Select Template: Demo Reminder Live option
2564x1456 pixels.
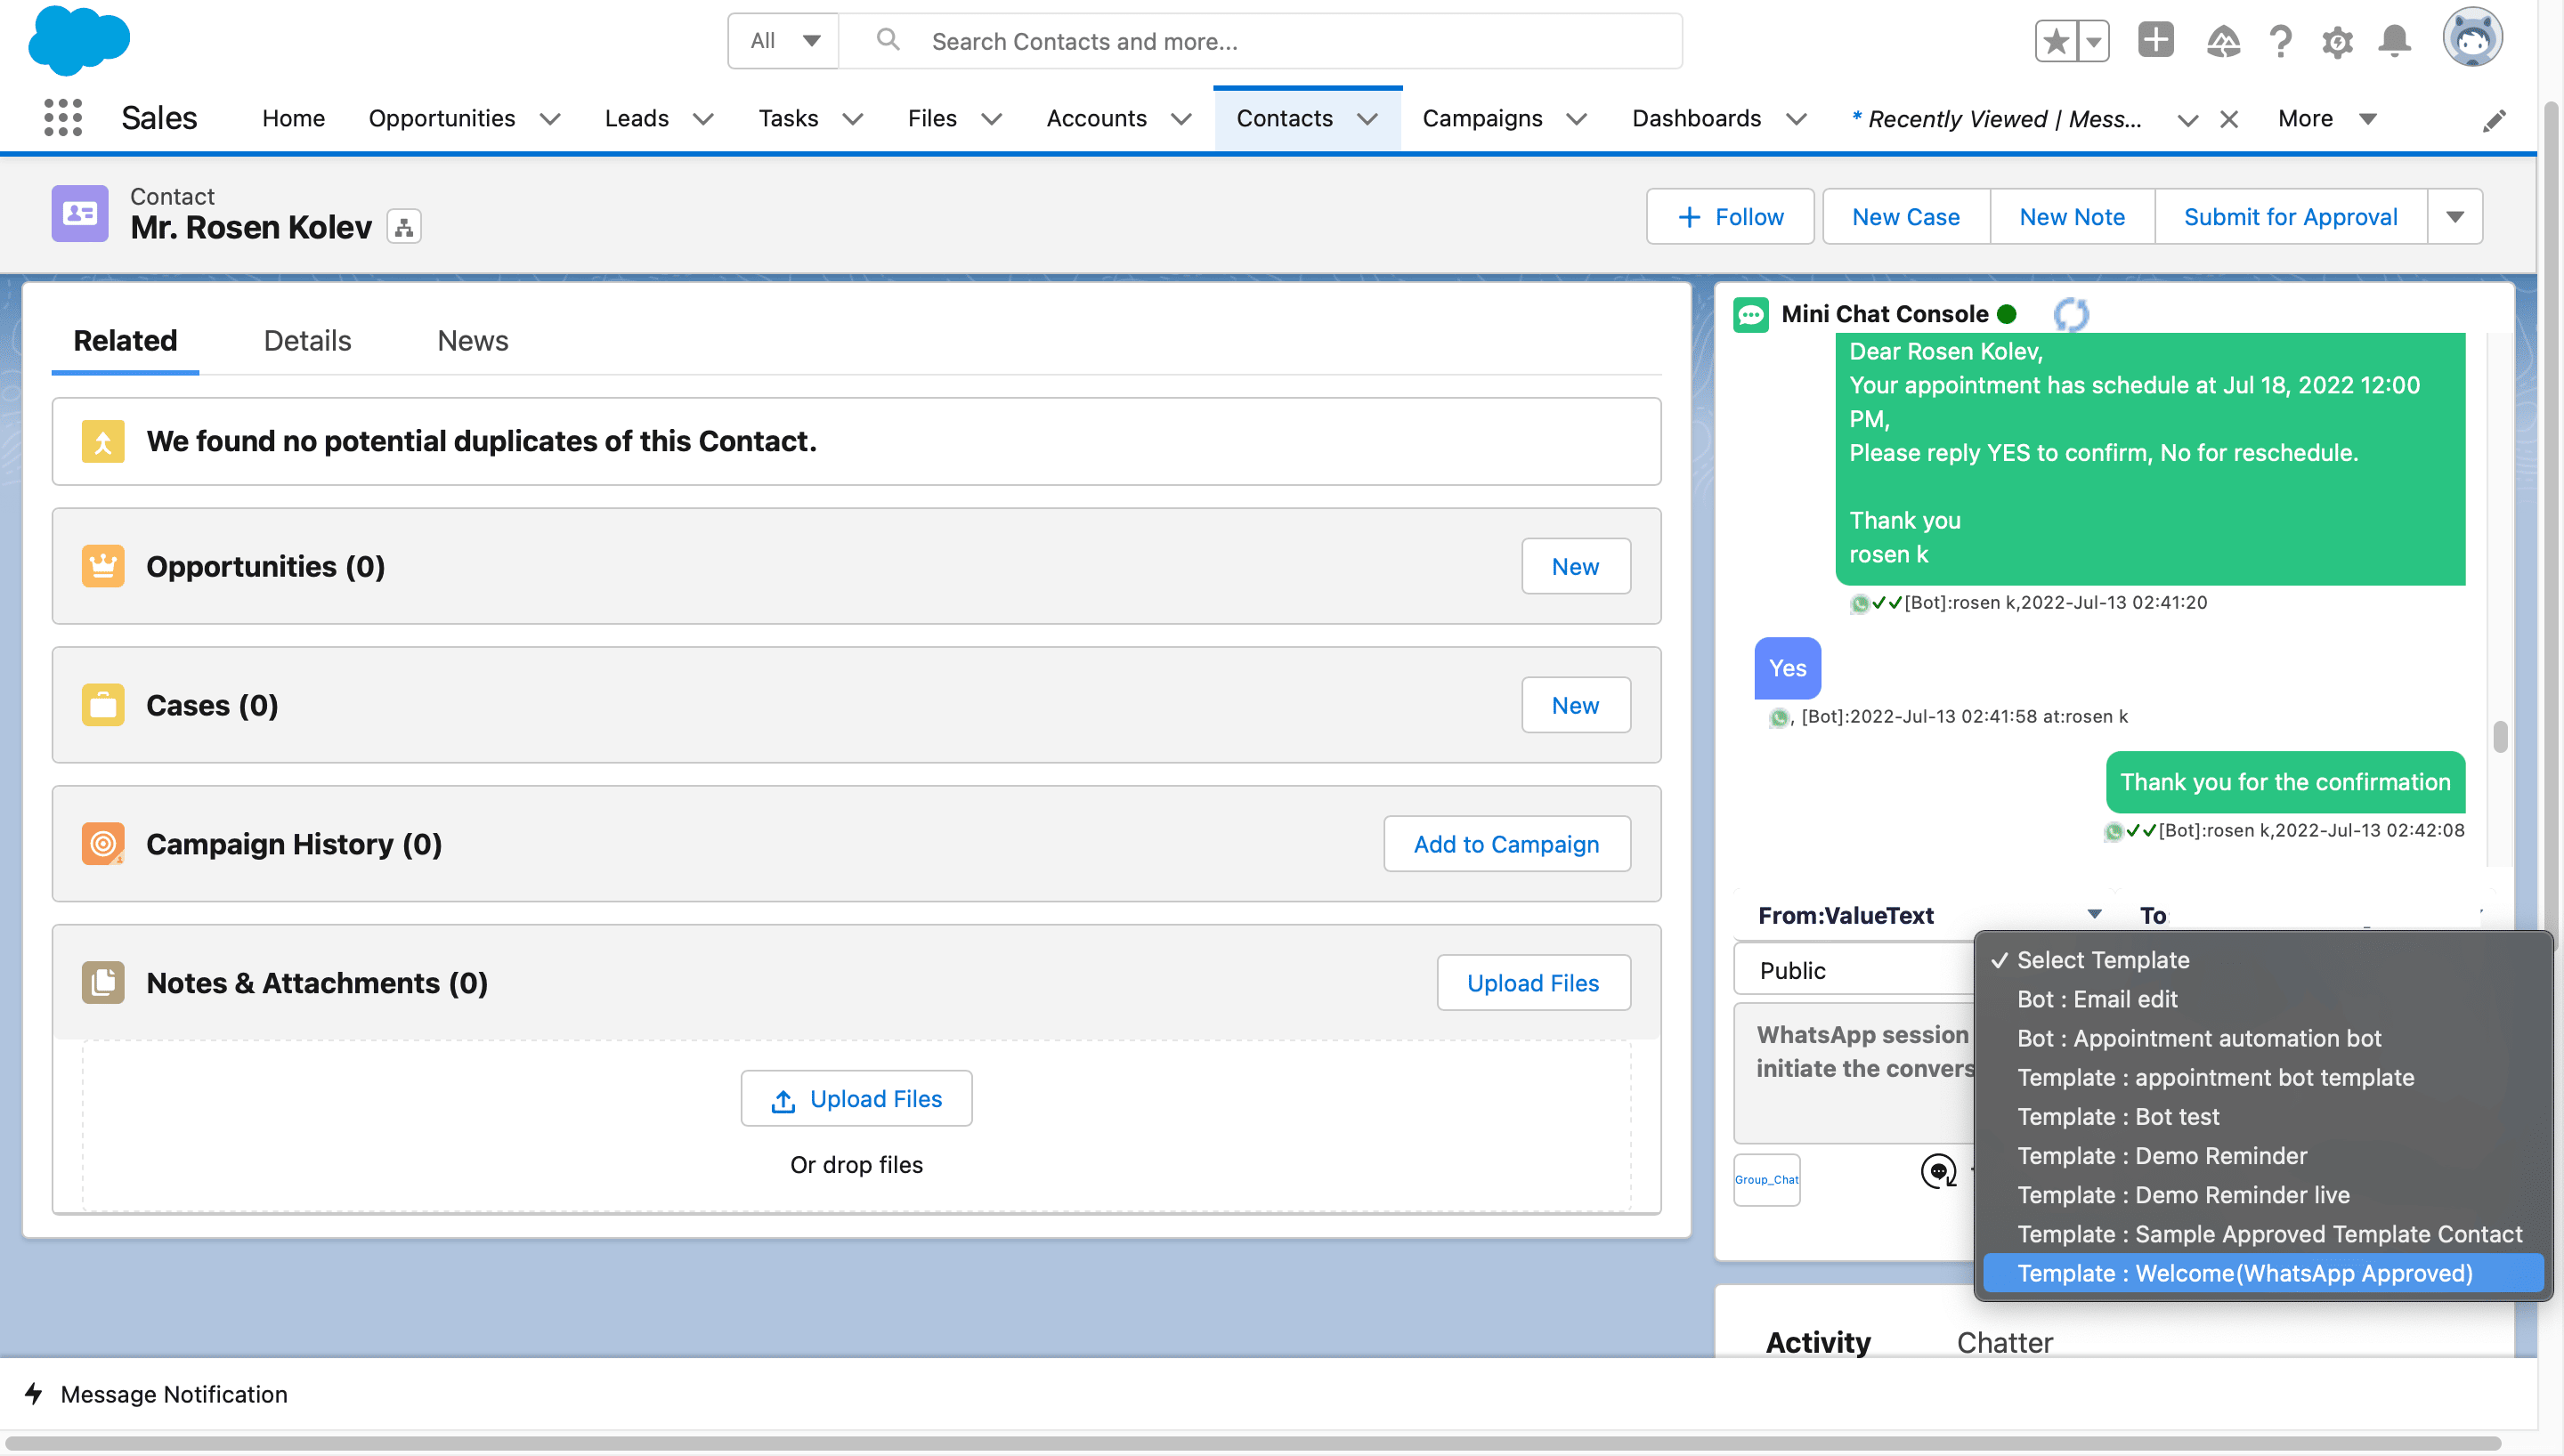point(2184,1193)
